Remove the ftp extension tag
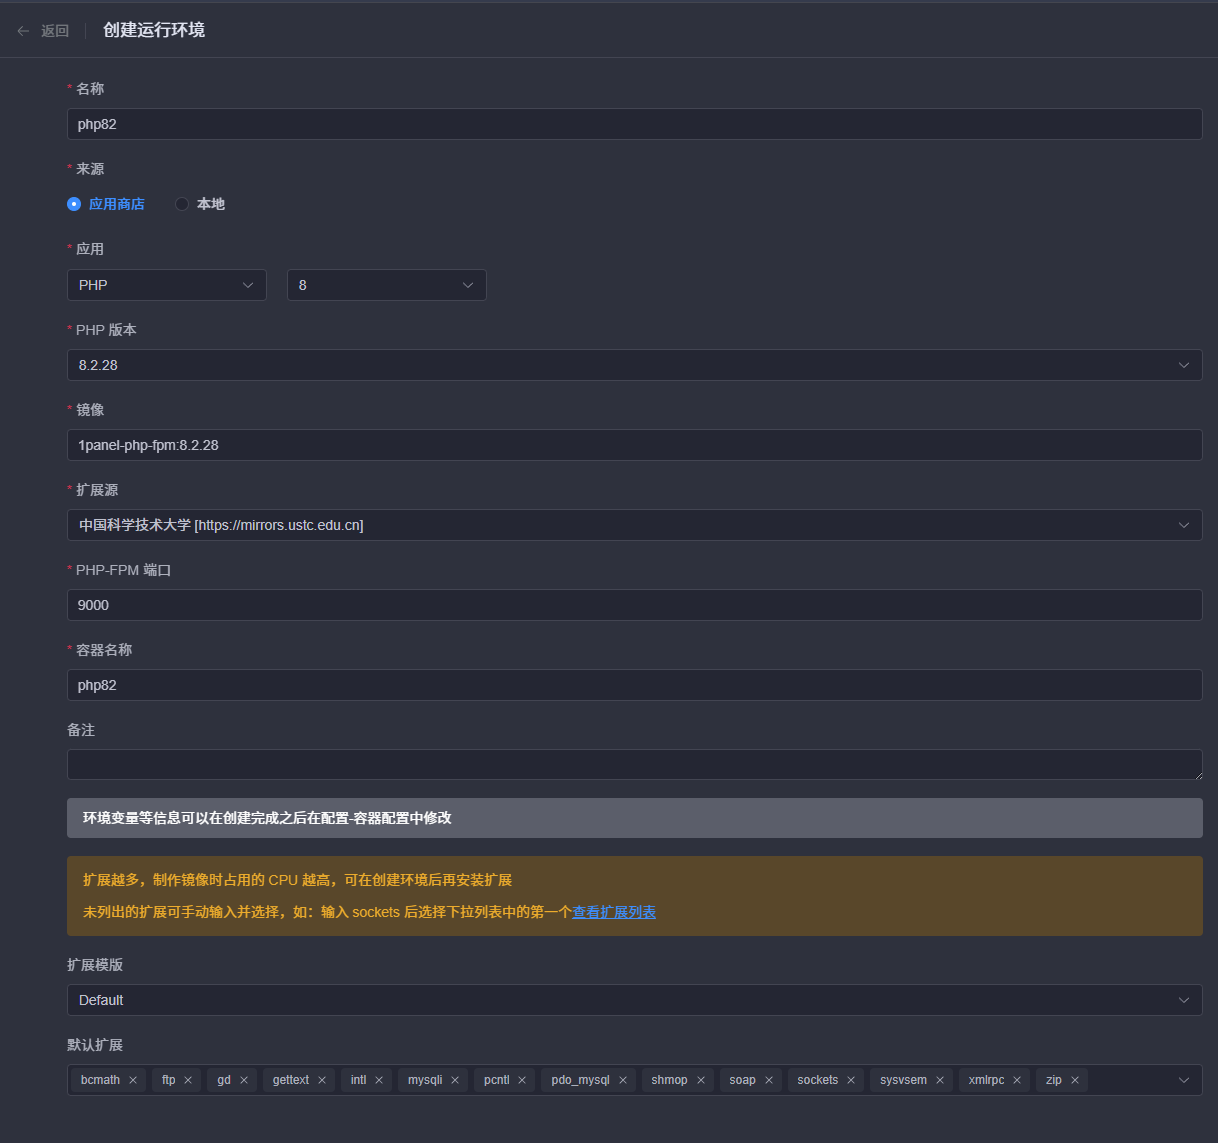Viewport: 1218px width, 1143px height. pyautogui.click(x=188, y=1080)
